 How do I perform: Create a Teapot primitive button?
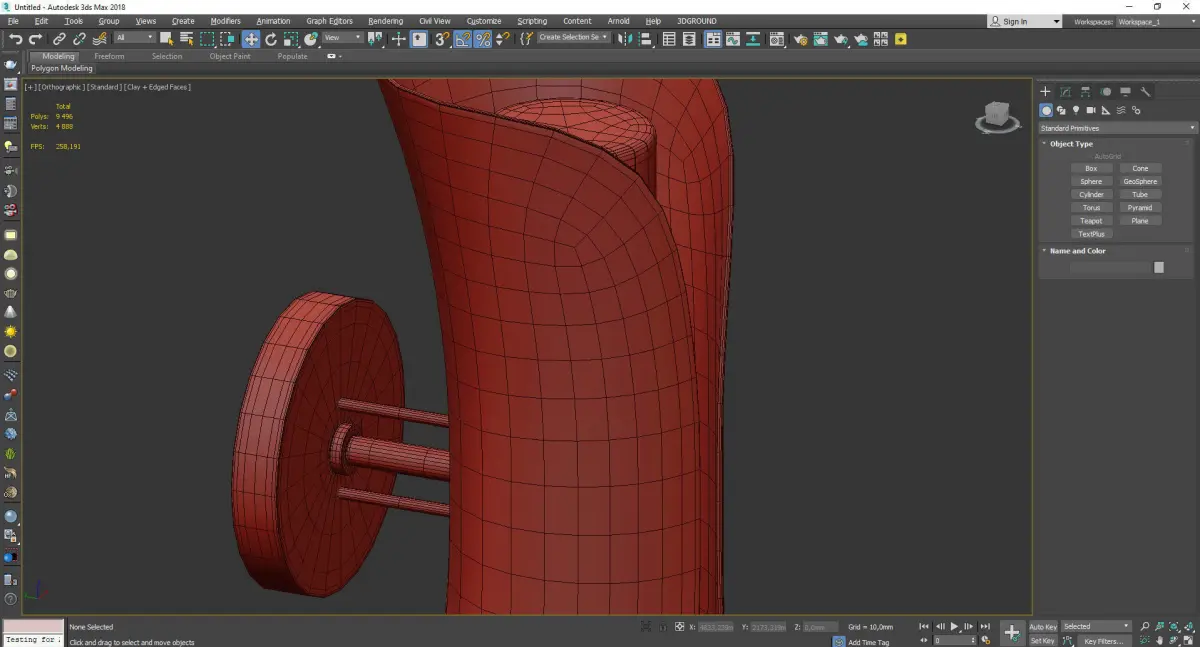[1091, 221]
